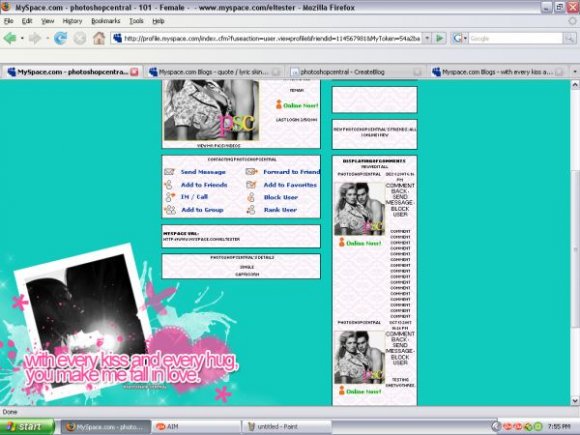The width and height of the screenshot is (580, 435).
Task: Click the Google search input field
Action: point(516,38)
